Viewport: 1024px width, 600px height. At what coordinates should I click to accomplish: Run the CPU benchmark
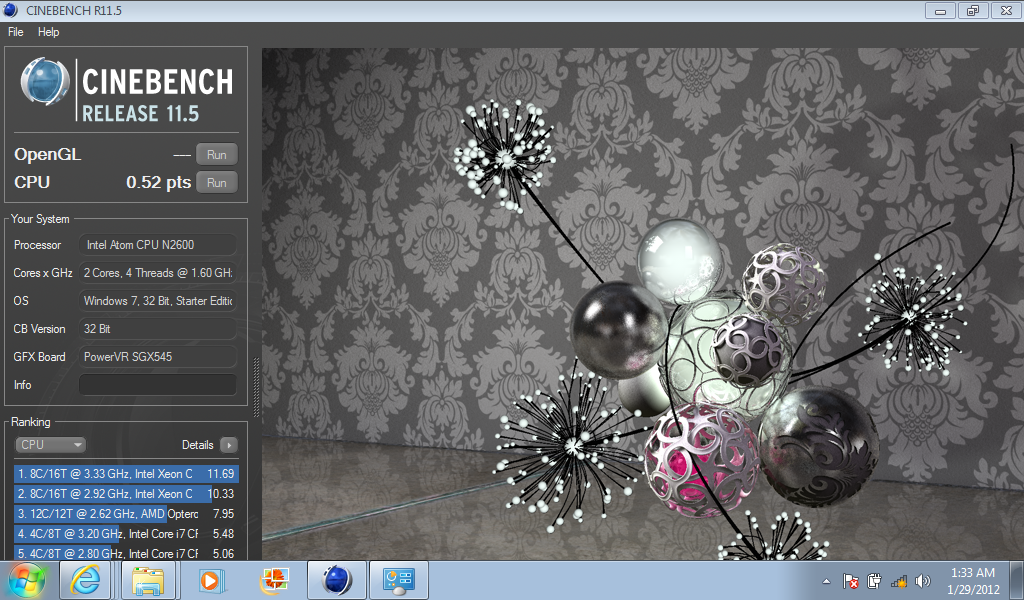pyautogui.click(x=217, y=183)
